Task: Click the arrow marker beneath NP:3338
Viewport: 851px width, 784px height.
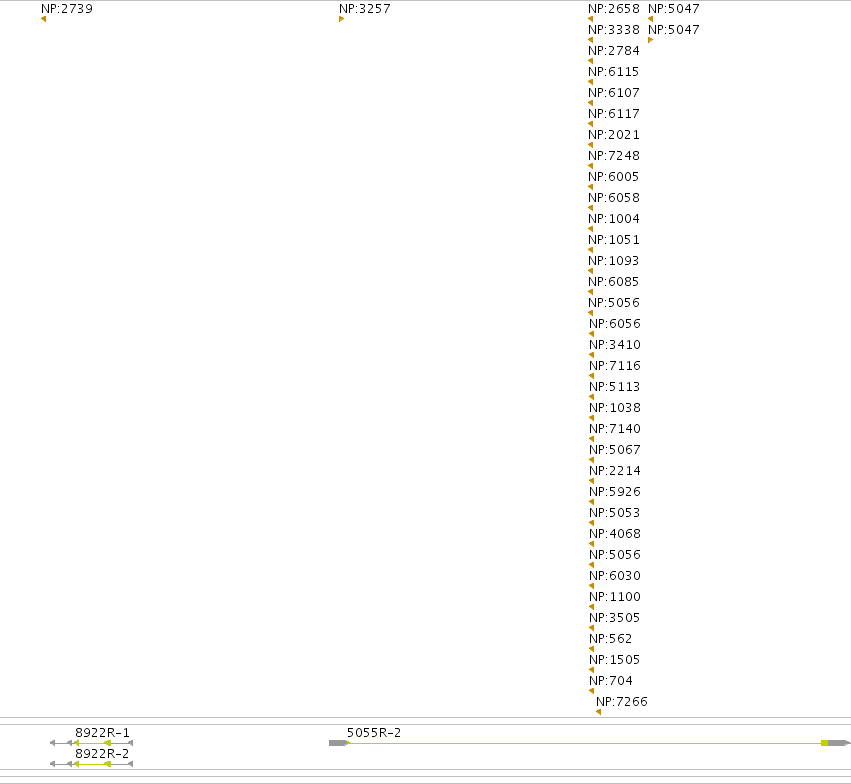Action: click(590, 40)
